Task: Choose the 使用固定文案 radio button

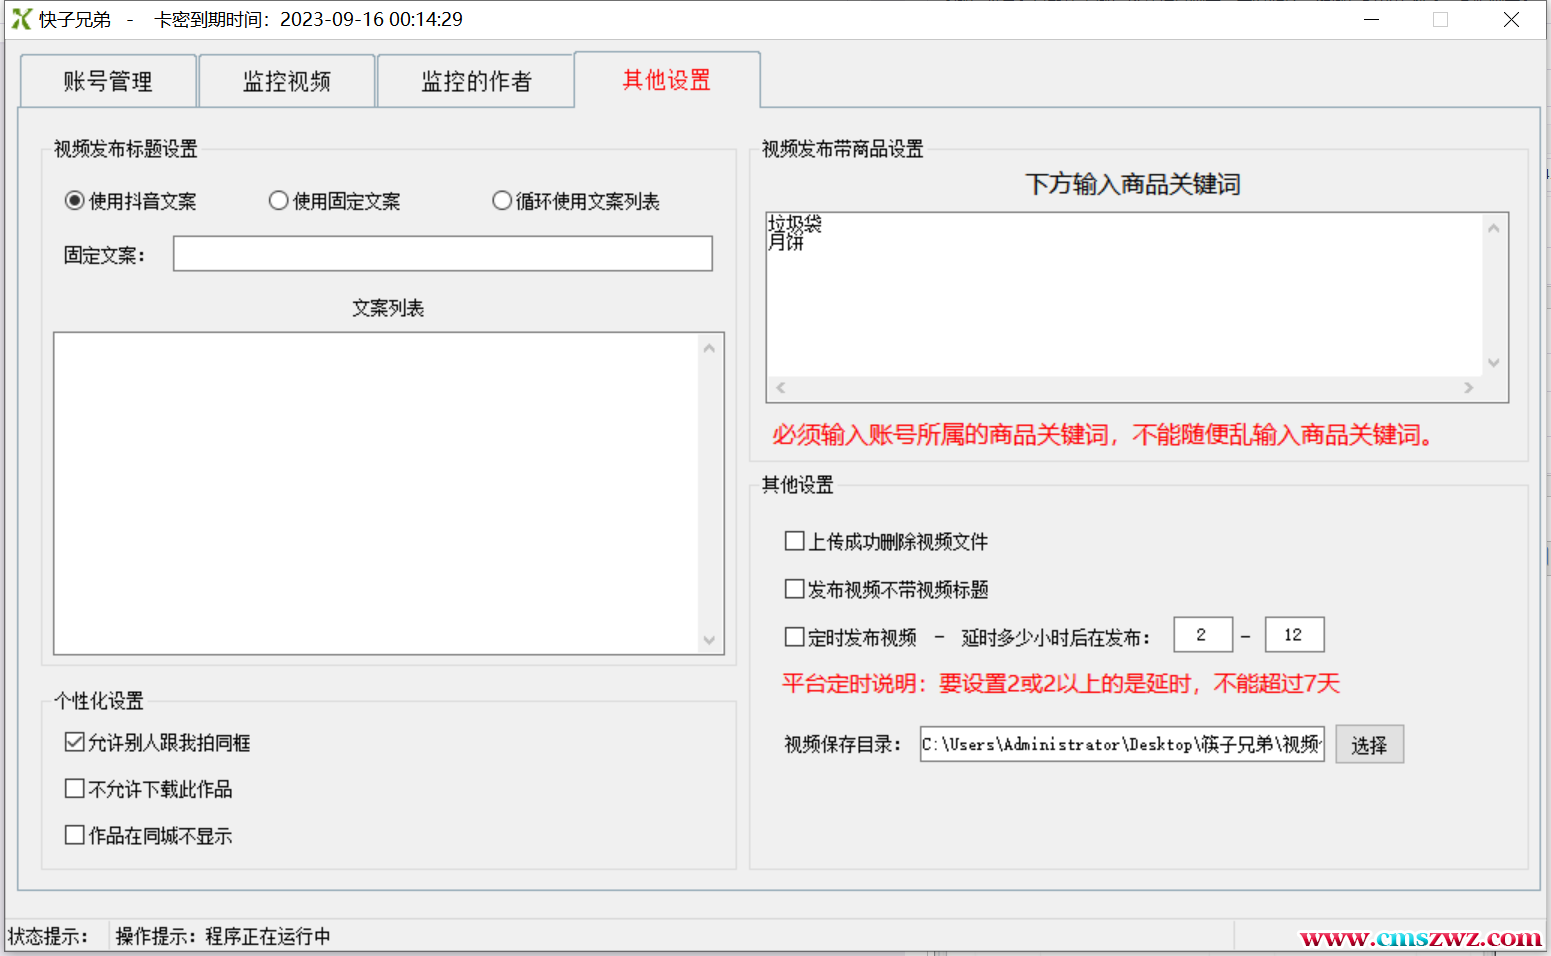Action: pyautogui.click(x=279, y=201)
